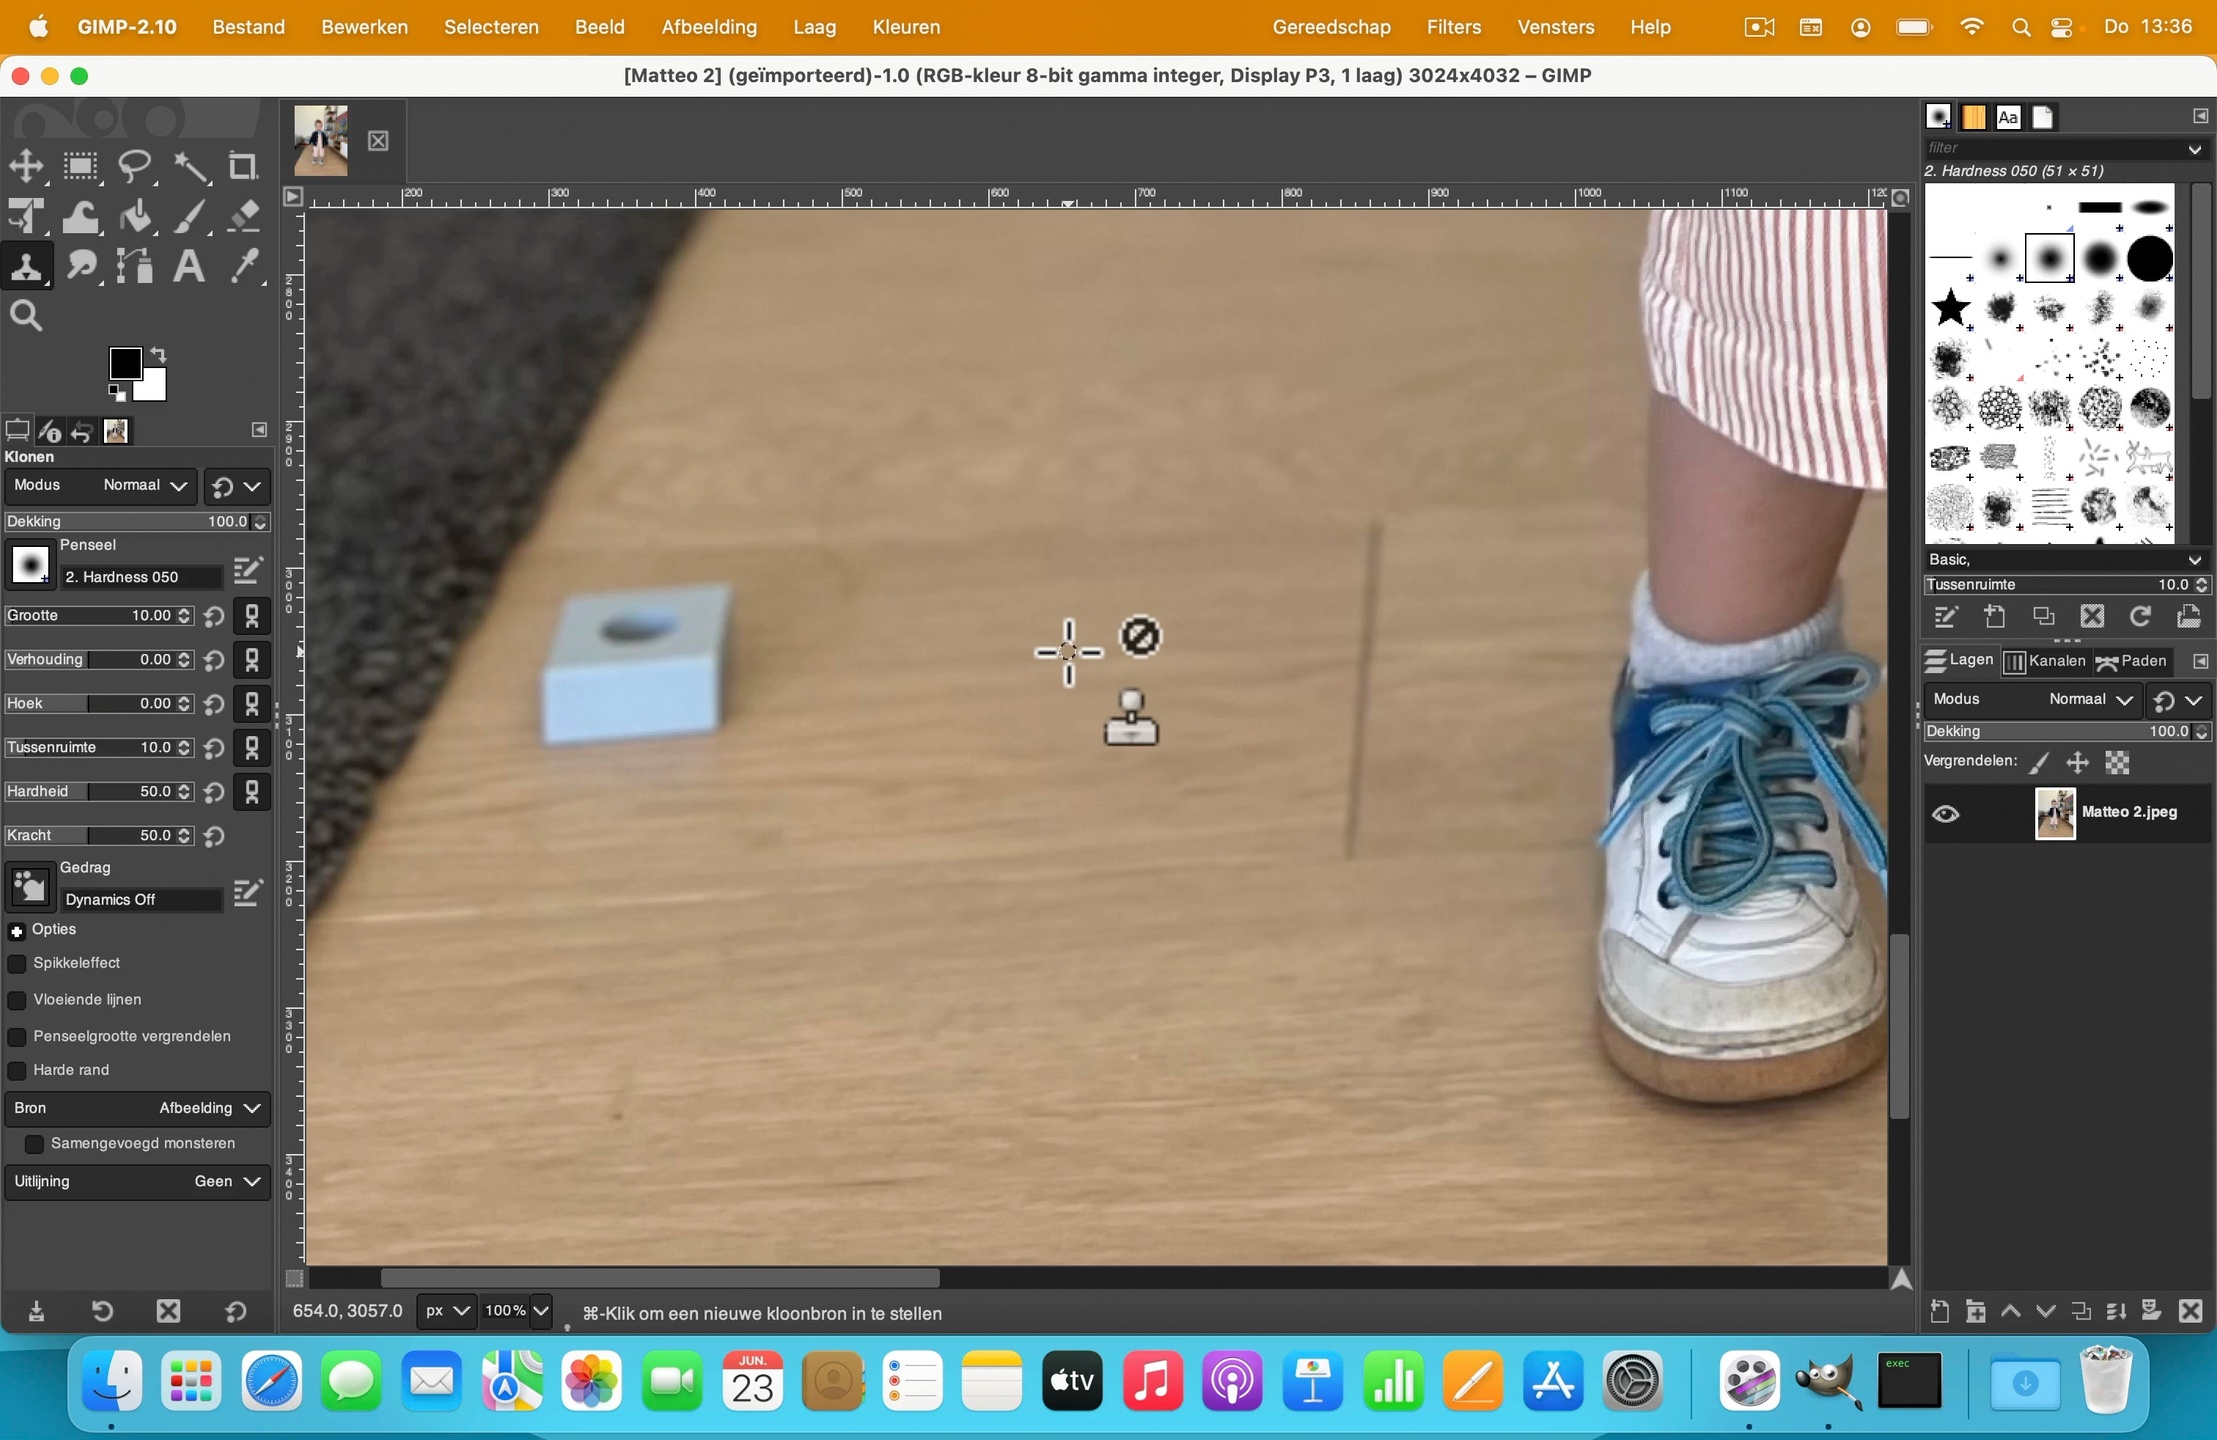2217x1440 pixels.
Task: Select the Fuzzy Select wand tool
Action: (190, 166)
